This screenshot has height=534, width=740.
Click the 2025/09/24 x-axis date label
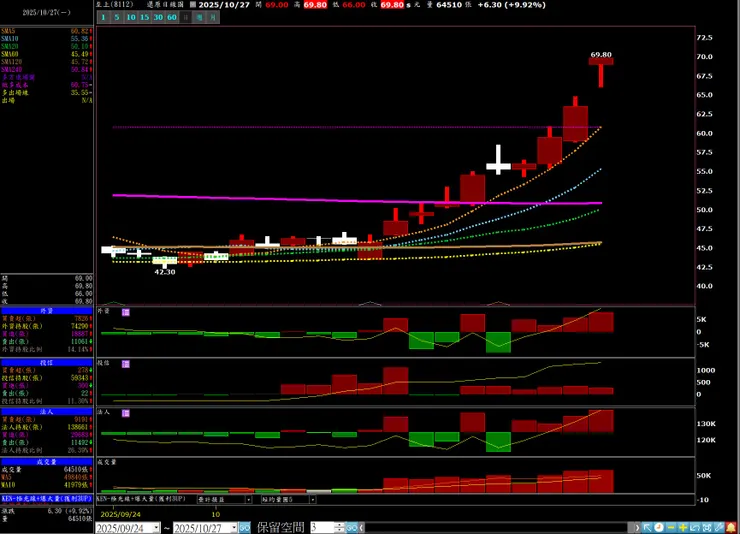point(121,514)
